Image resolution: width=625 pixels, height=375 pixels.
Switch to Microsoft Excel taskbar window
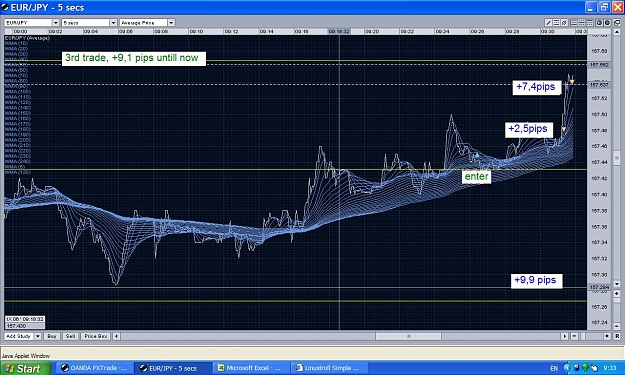click(251, 368)
